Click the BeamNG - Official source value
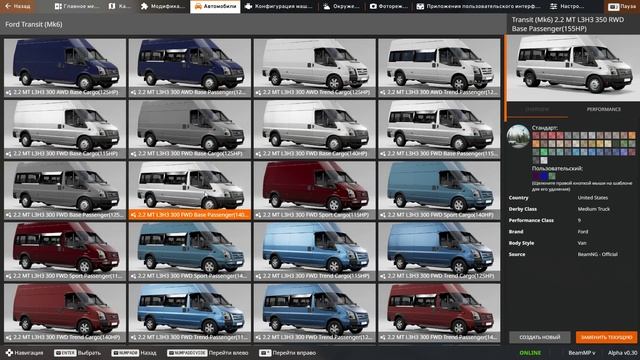Screen dimensions: 640x360 pos(598,254)
